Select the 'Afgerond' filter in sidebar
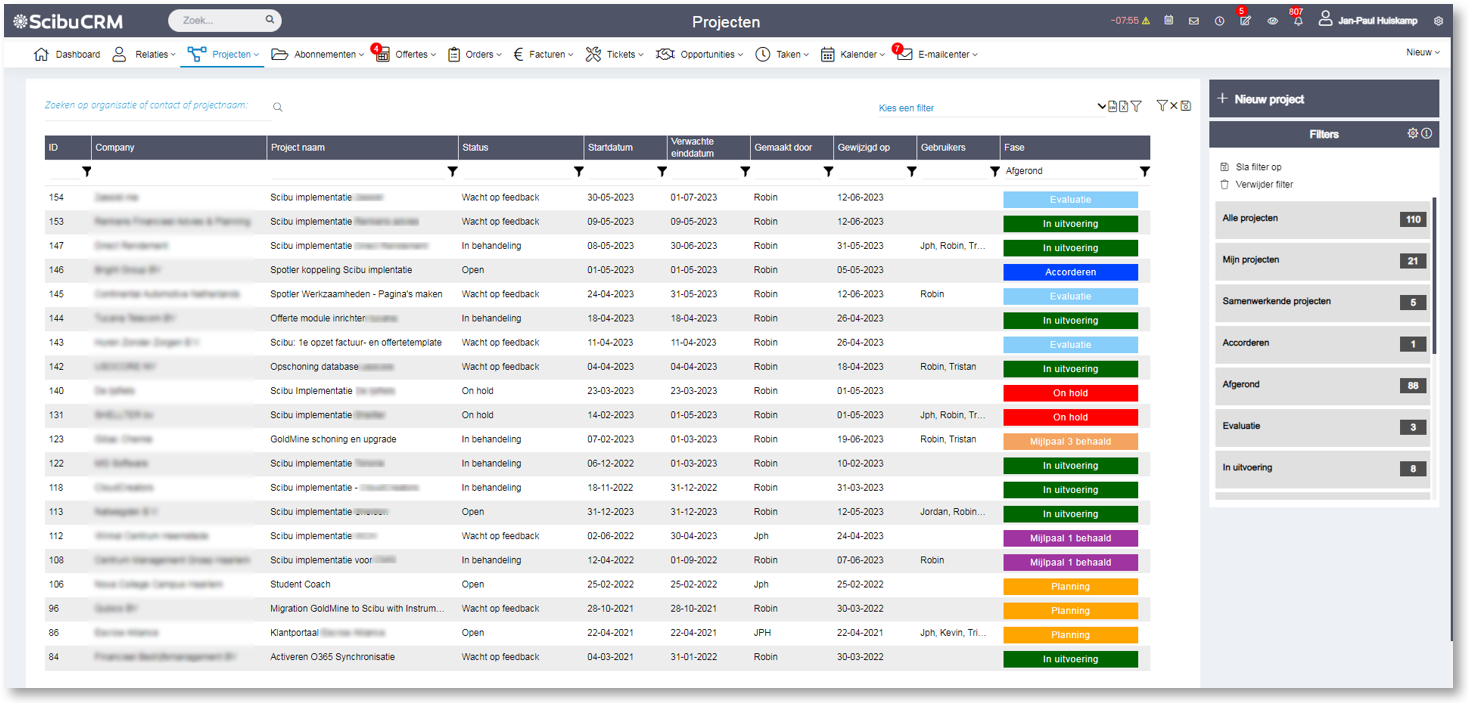Screen dimensions: 1468x703 [1324, 386]
